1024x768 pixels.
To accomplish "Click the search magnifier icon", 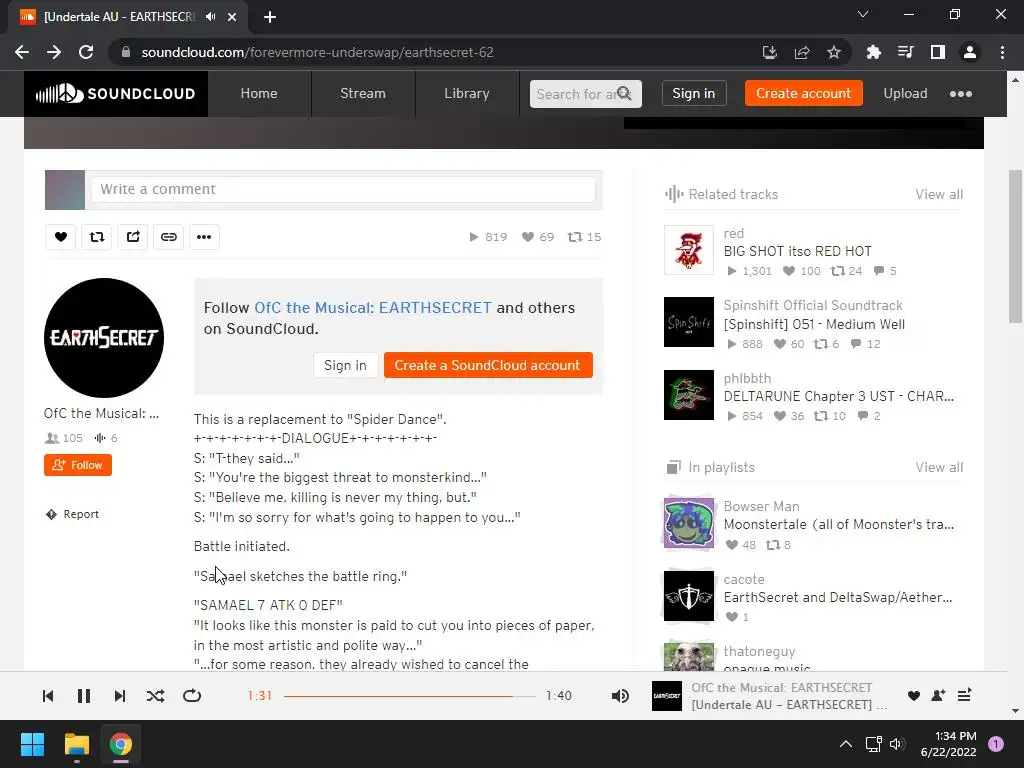I will coord(624,94).
